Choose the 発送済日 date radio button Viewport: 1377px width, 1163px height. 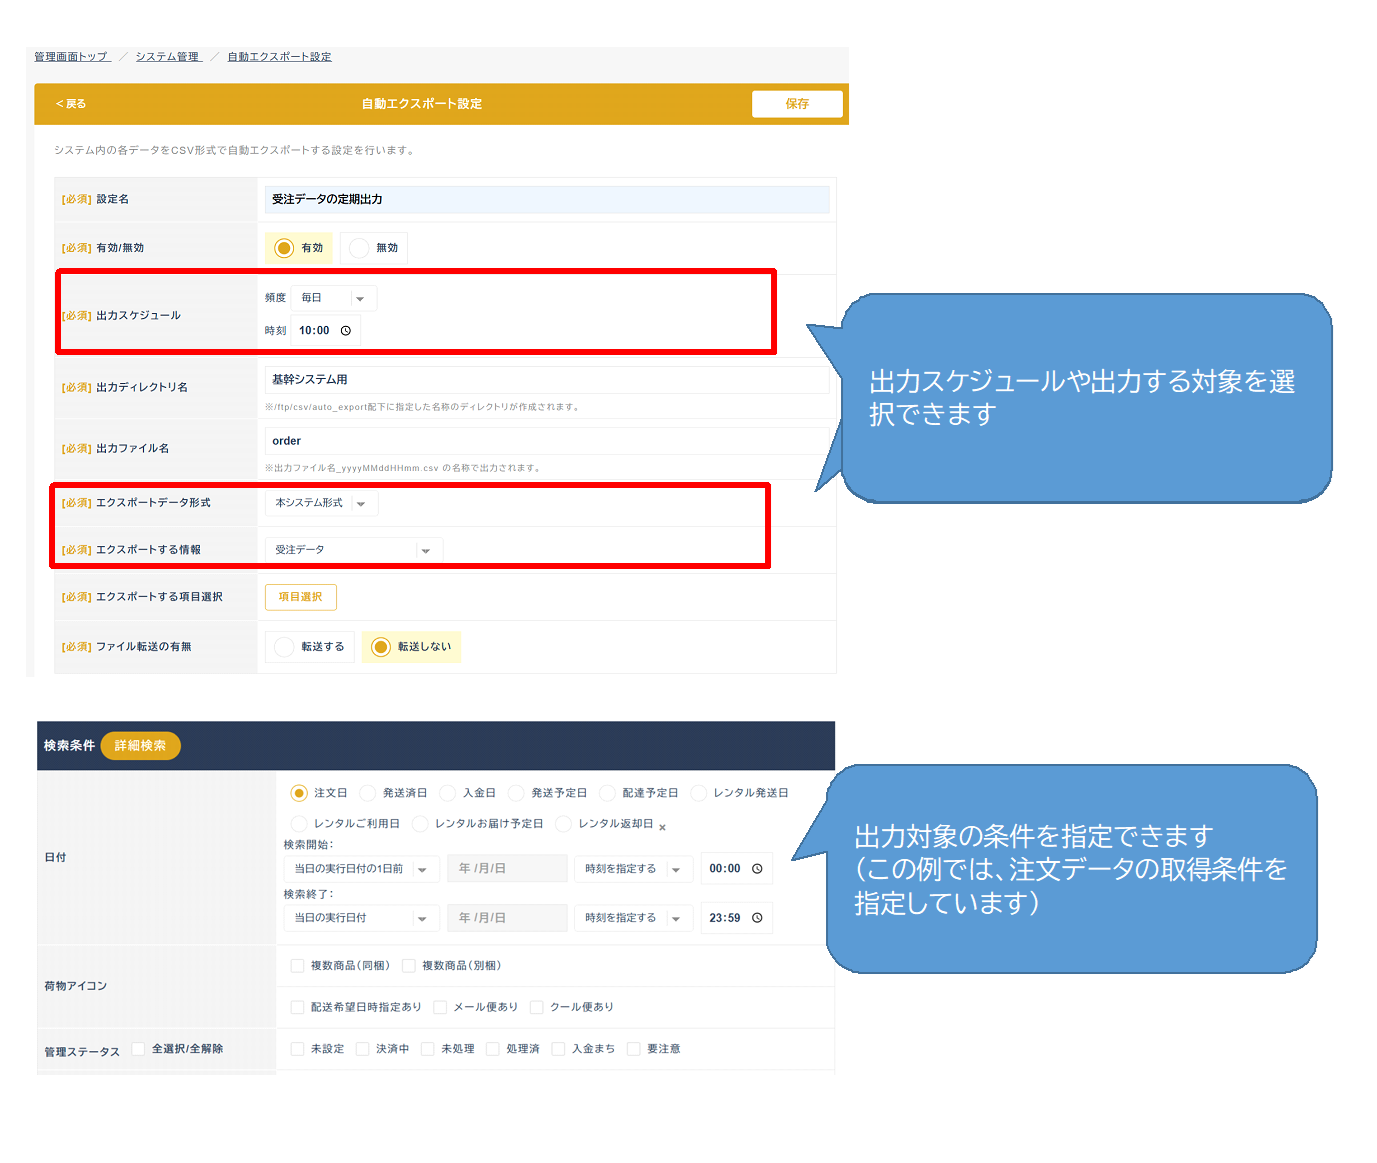(368, 793)
